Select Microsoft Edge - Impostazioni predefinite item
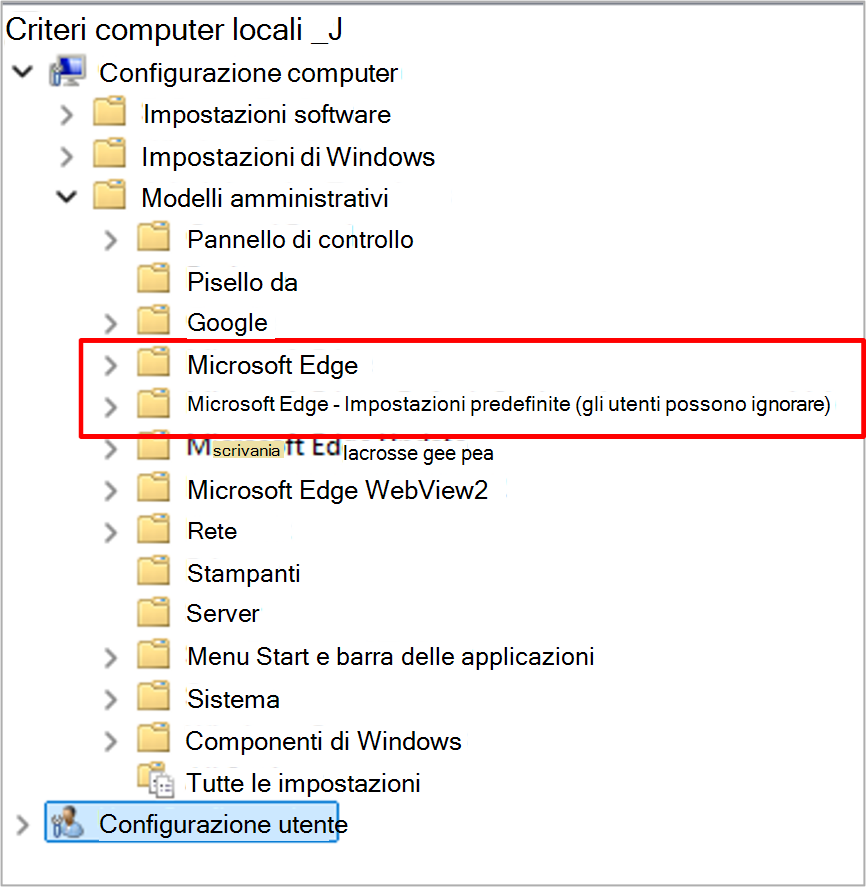The width and height of the screenshot is (866, 887). (509, 404)
